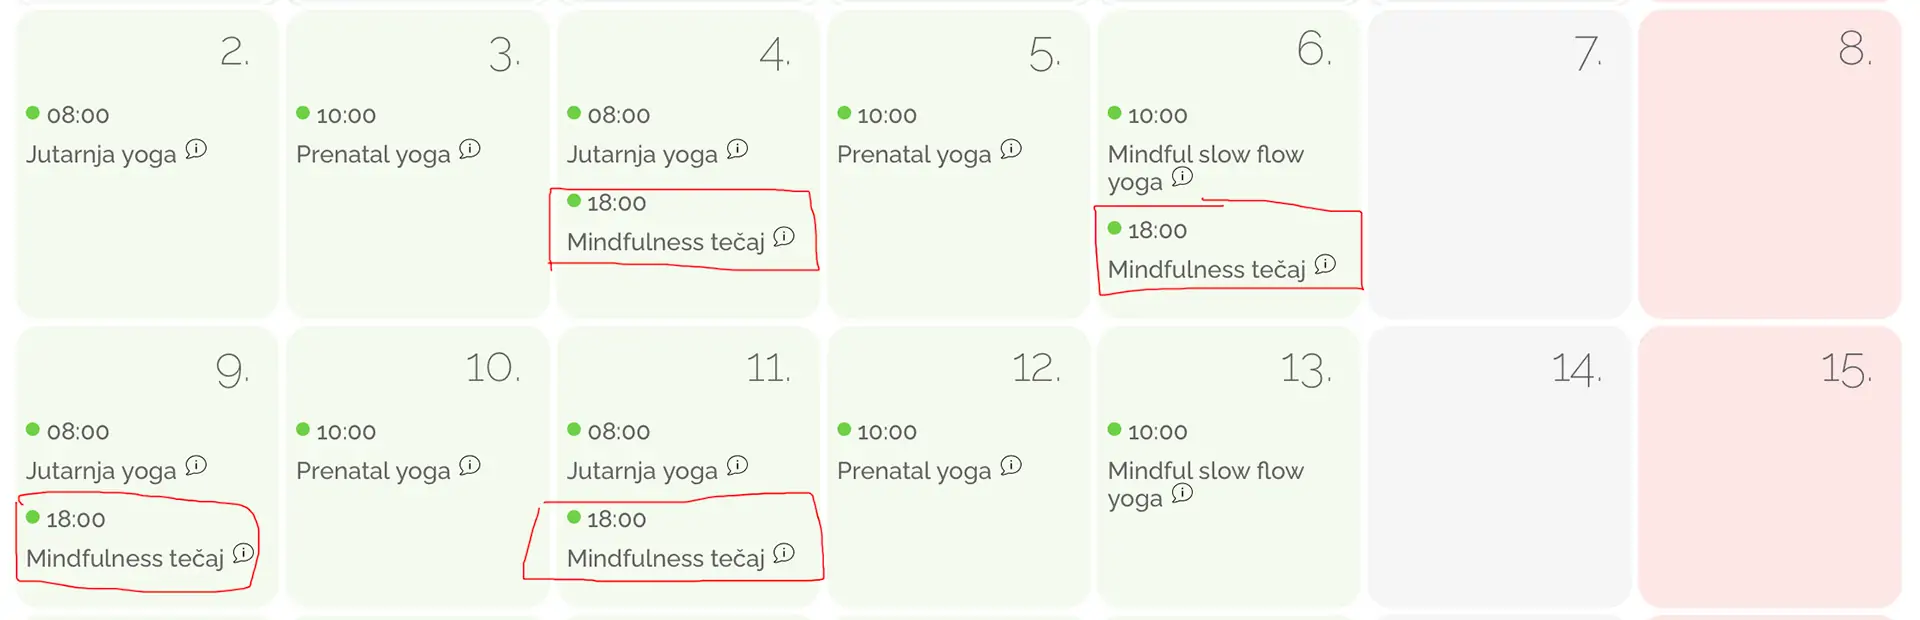This screenshot has height=620, width=1920.
Task: Click info icon for Mindful slow flow yoga on the 13th
Action: 1182,493
